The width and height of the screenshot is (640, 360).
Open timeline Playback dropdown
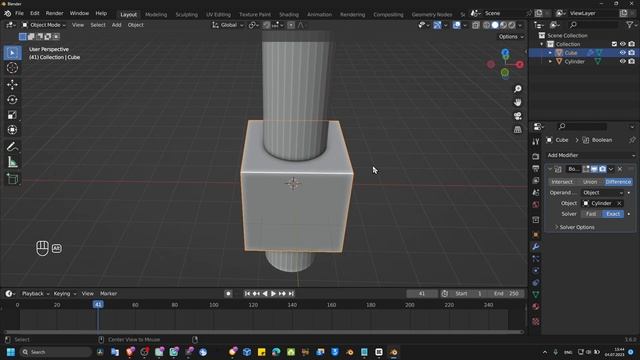pyautogui.click(x=35, y=293)
